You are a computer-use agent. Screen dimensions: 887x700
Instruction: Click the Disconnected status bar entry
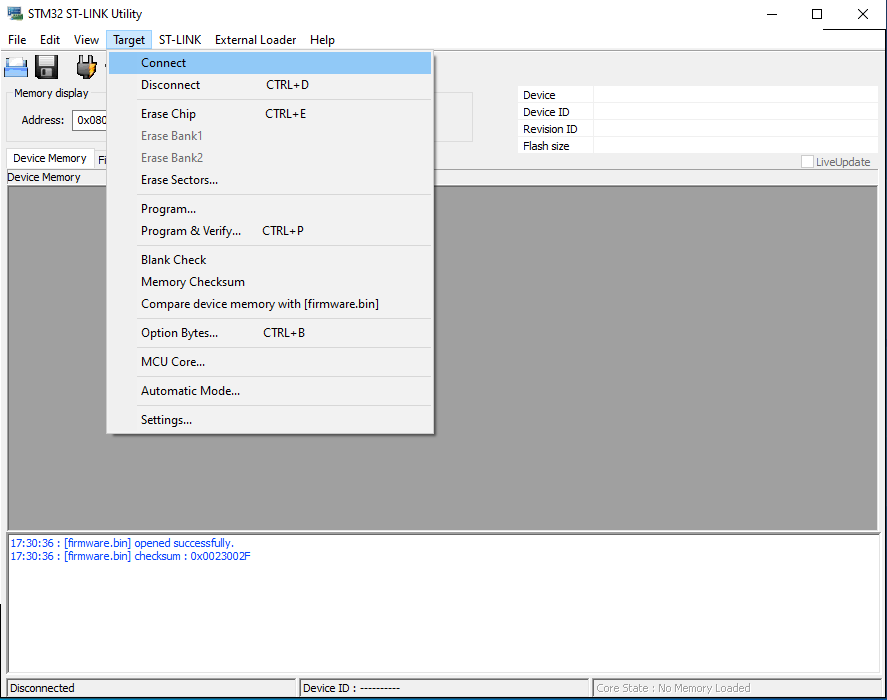(152, 688)
